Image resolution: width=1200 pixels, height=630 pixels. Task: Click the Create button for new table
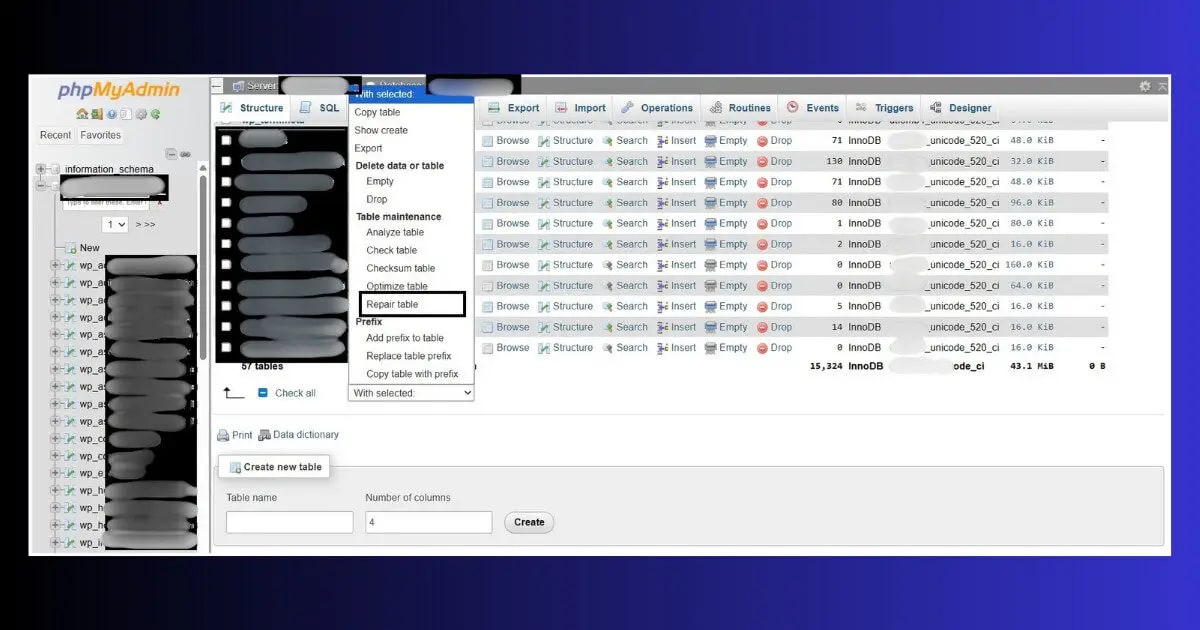[x=528, y=521]
